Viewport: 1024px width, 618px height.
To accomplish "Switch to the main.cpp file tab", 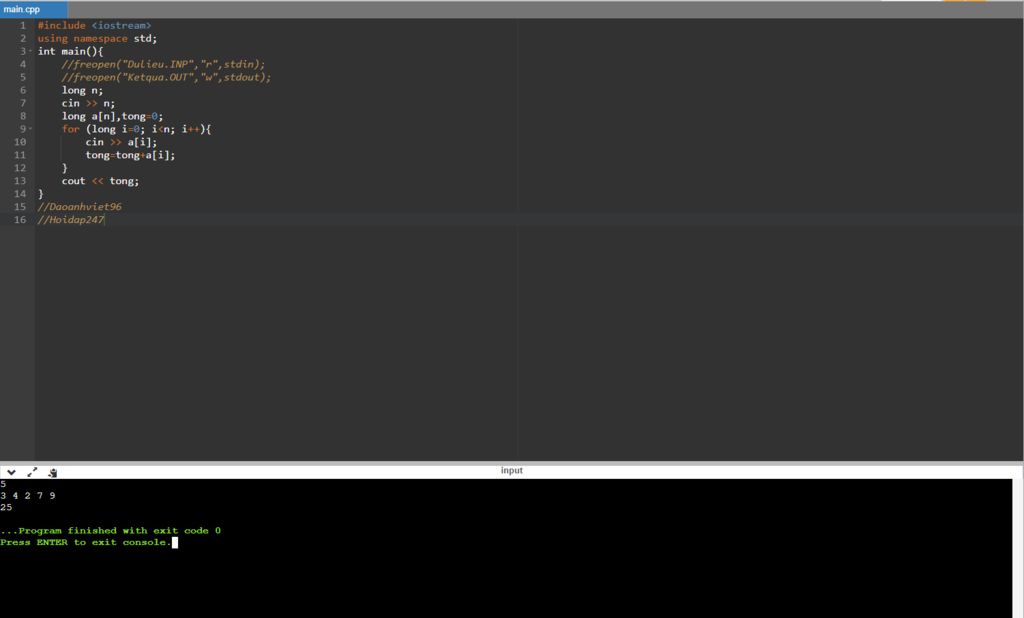I will (33, 9).
